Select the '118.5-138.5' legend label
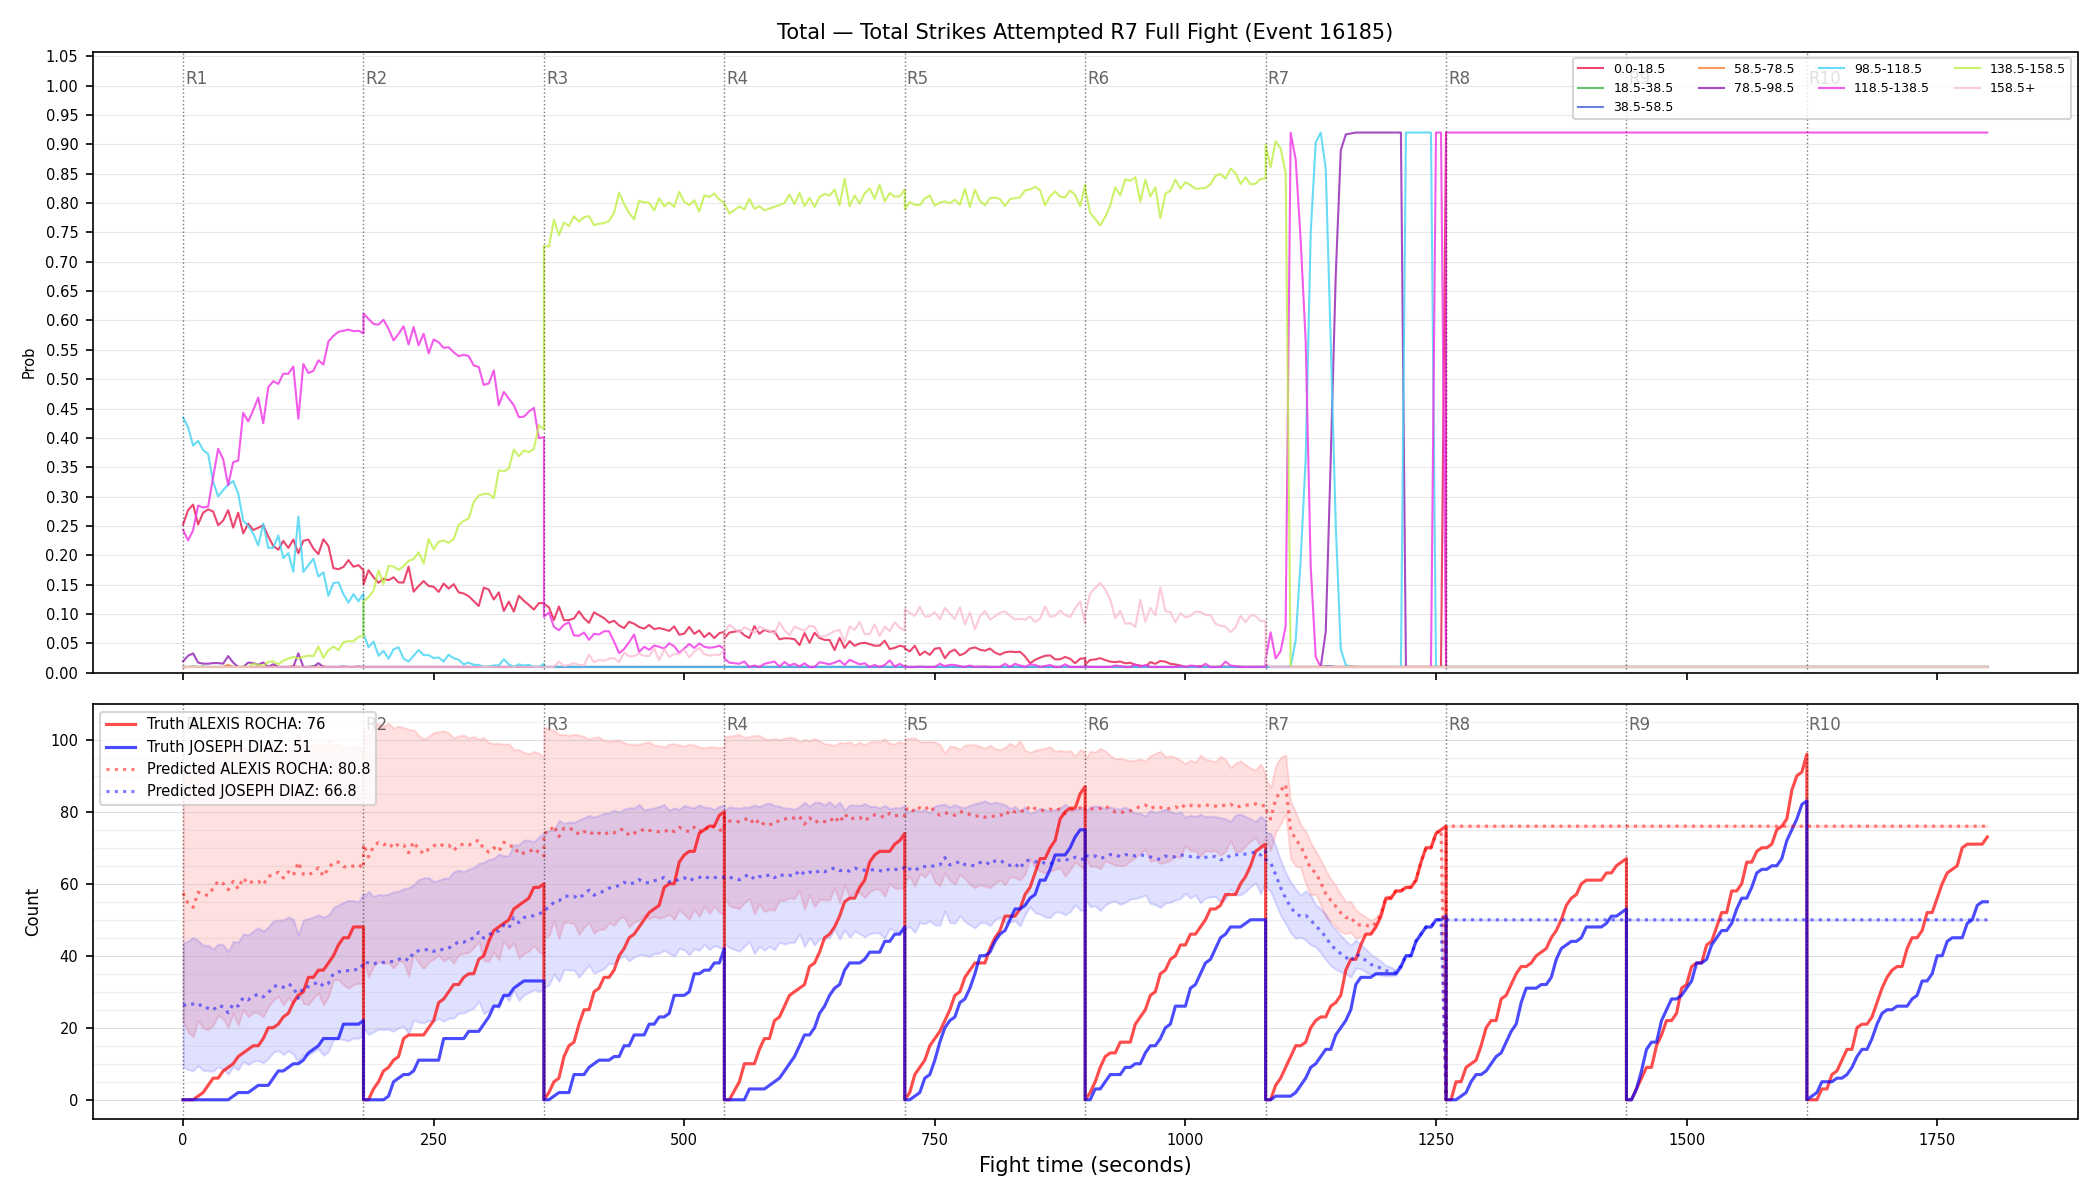The image size is (2100, 1200). pos(1891,88)
